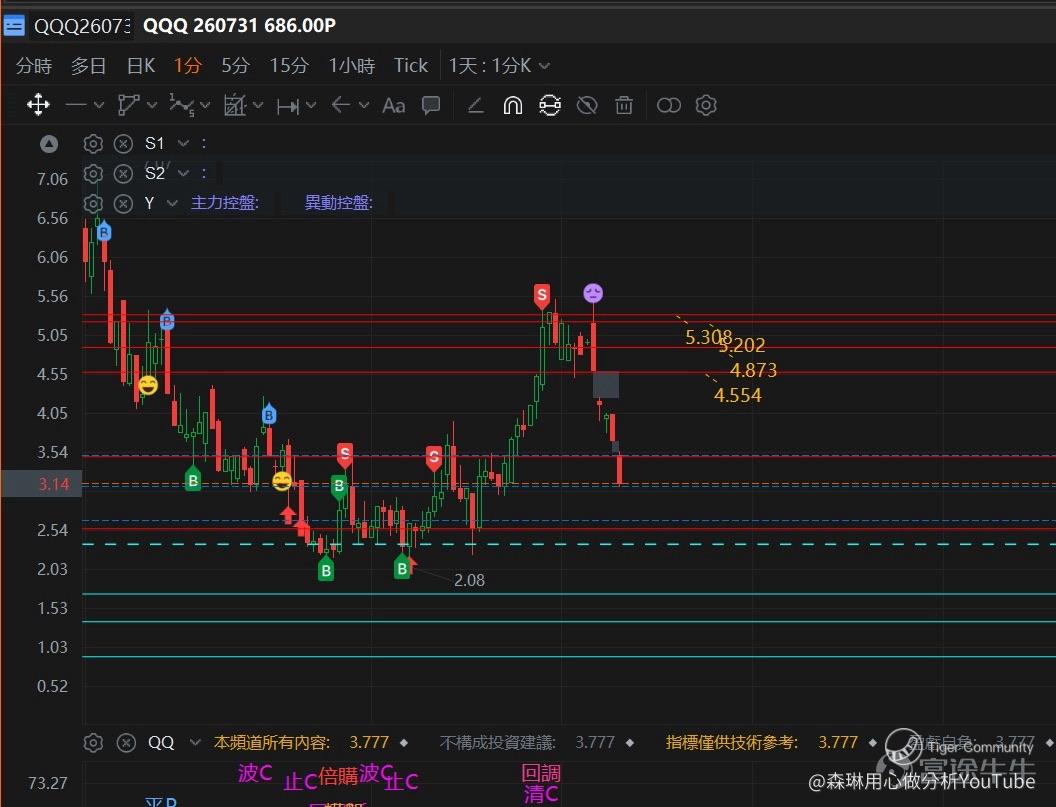Open settings for S2 indicator
1056x807 pixels.
click(93, 173)
